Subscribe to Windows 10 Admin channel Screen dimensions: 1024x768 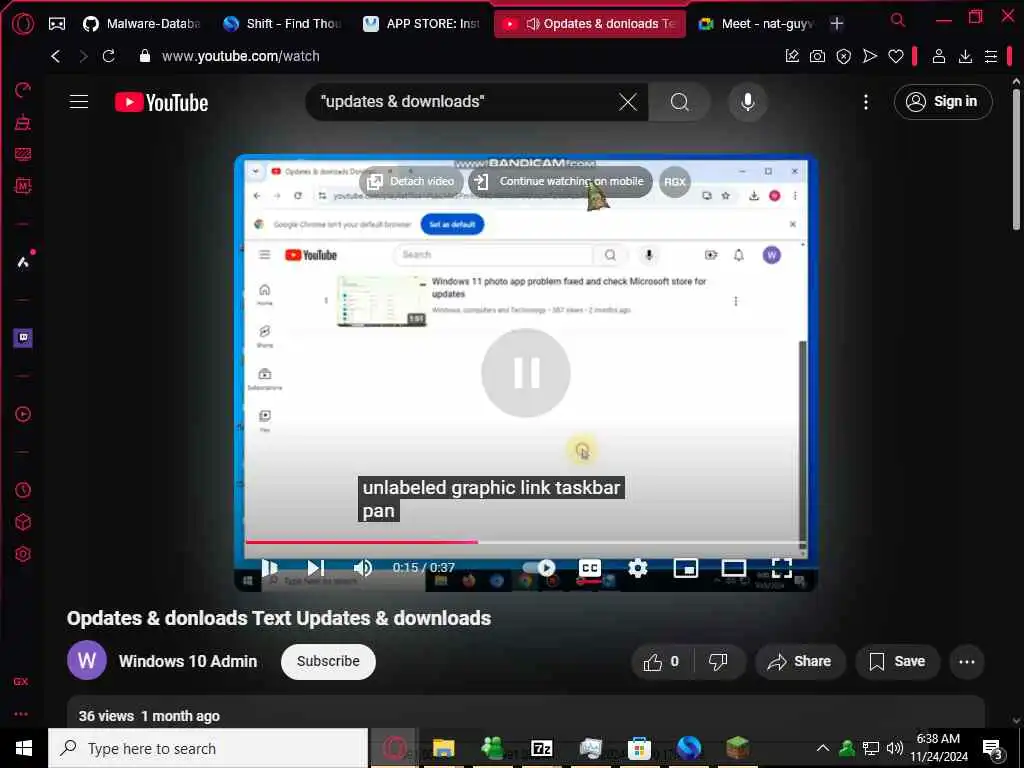point(328,662)
